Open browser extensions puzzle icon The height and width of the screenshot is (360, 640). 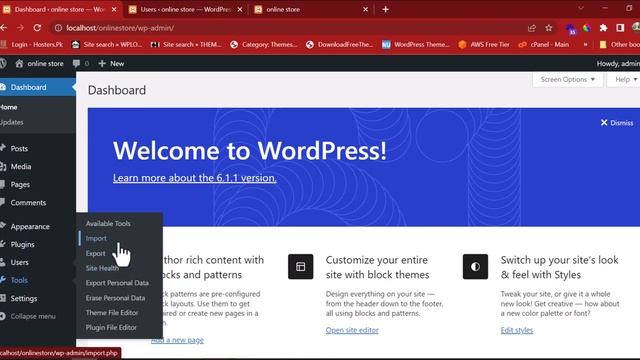click(x=603, y=28)
